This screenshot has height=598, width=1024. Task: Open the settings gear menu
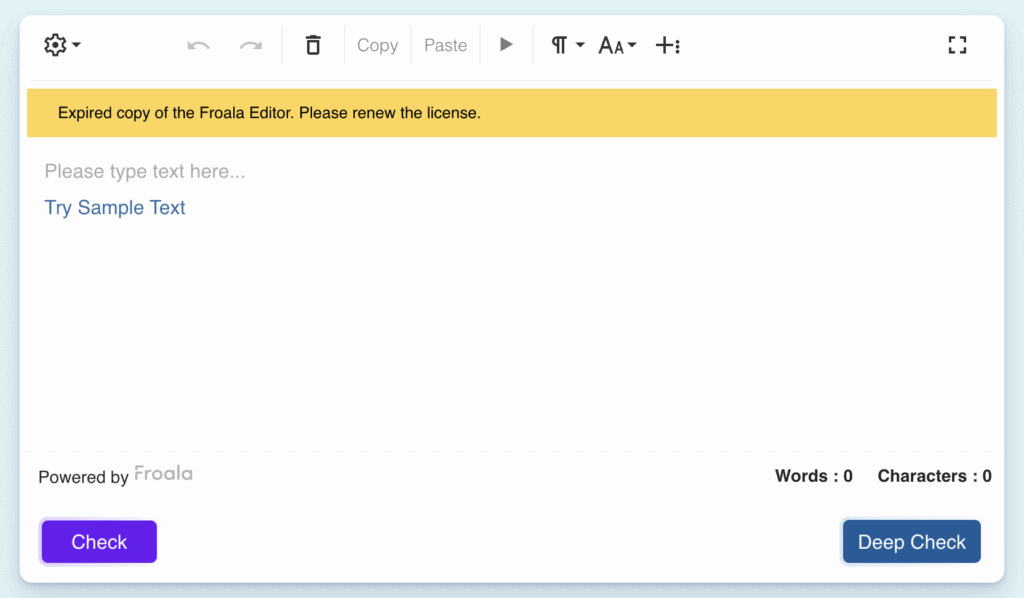tap(62, 45)
